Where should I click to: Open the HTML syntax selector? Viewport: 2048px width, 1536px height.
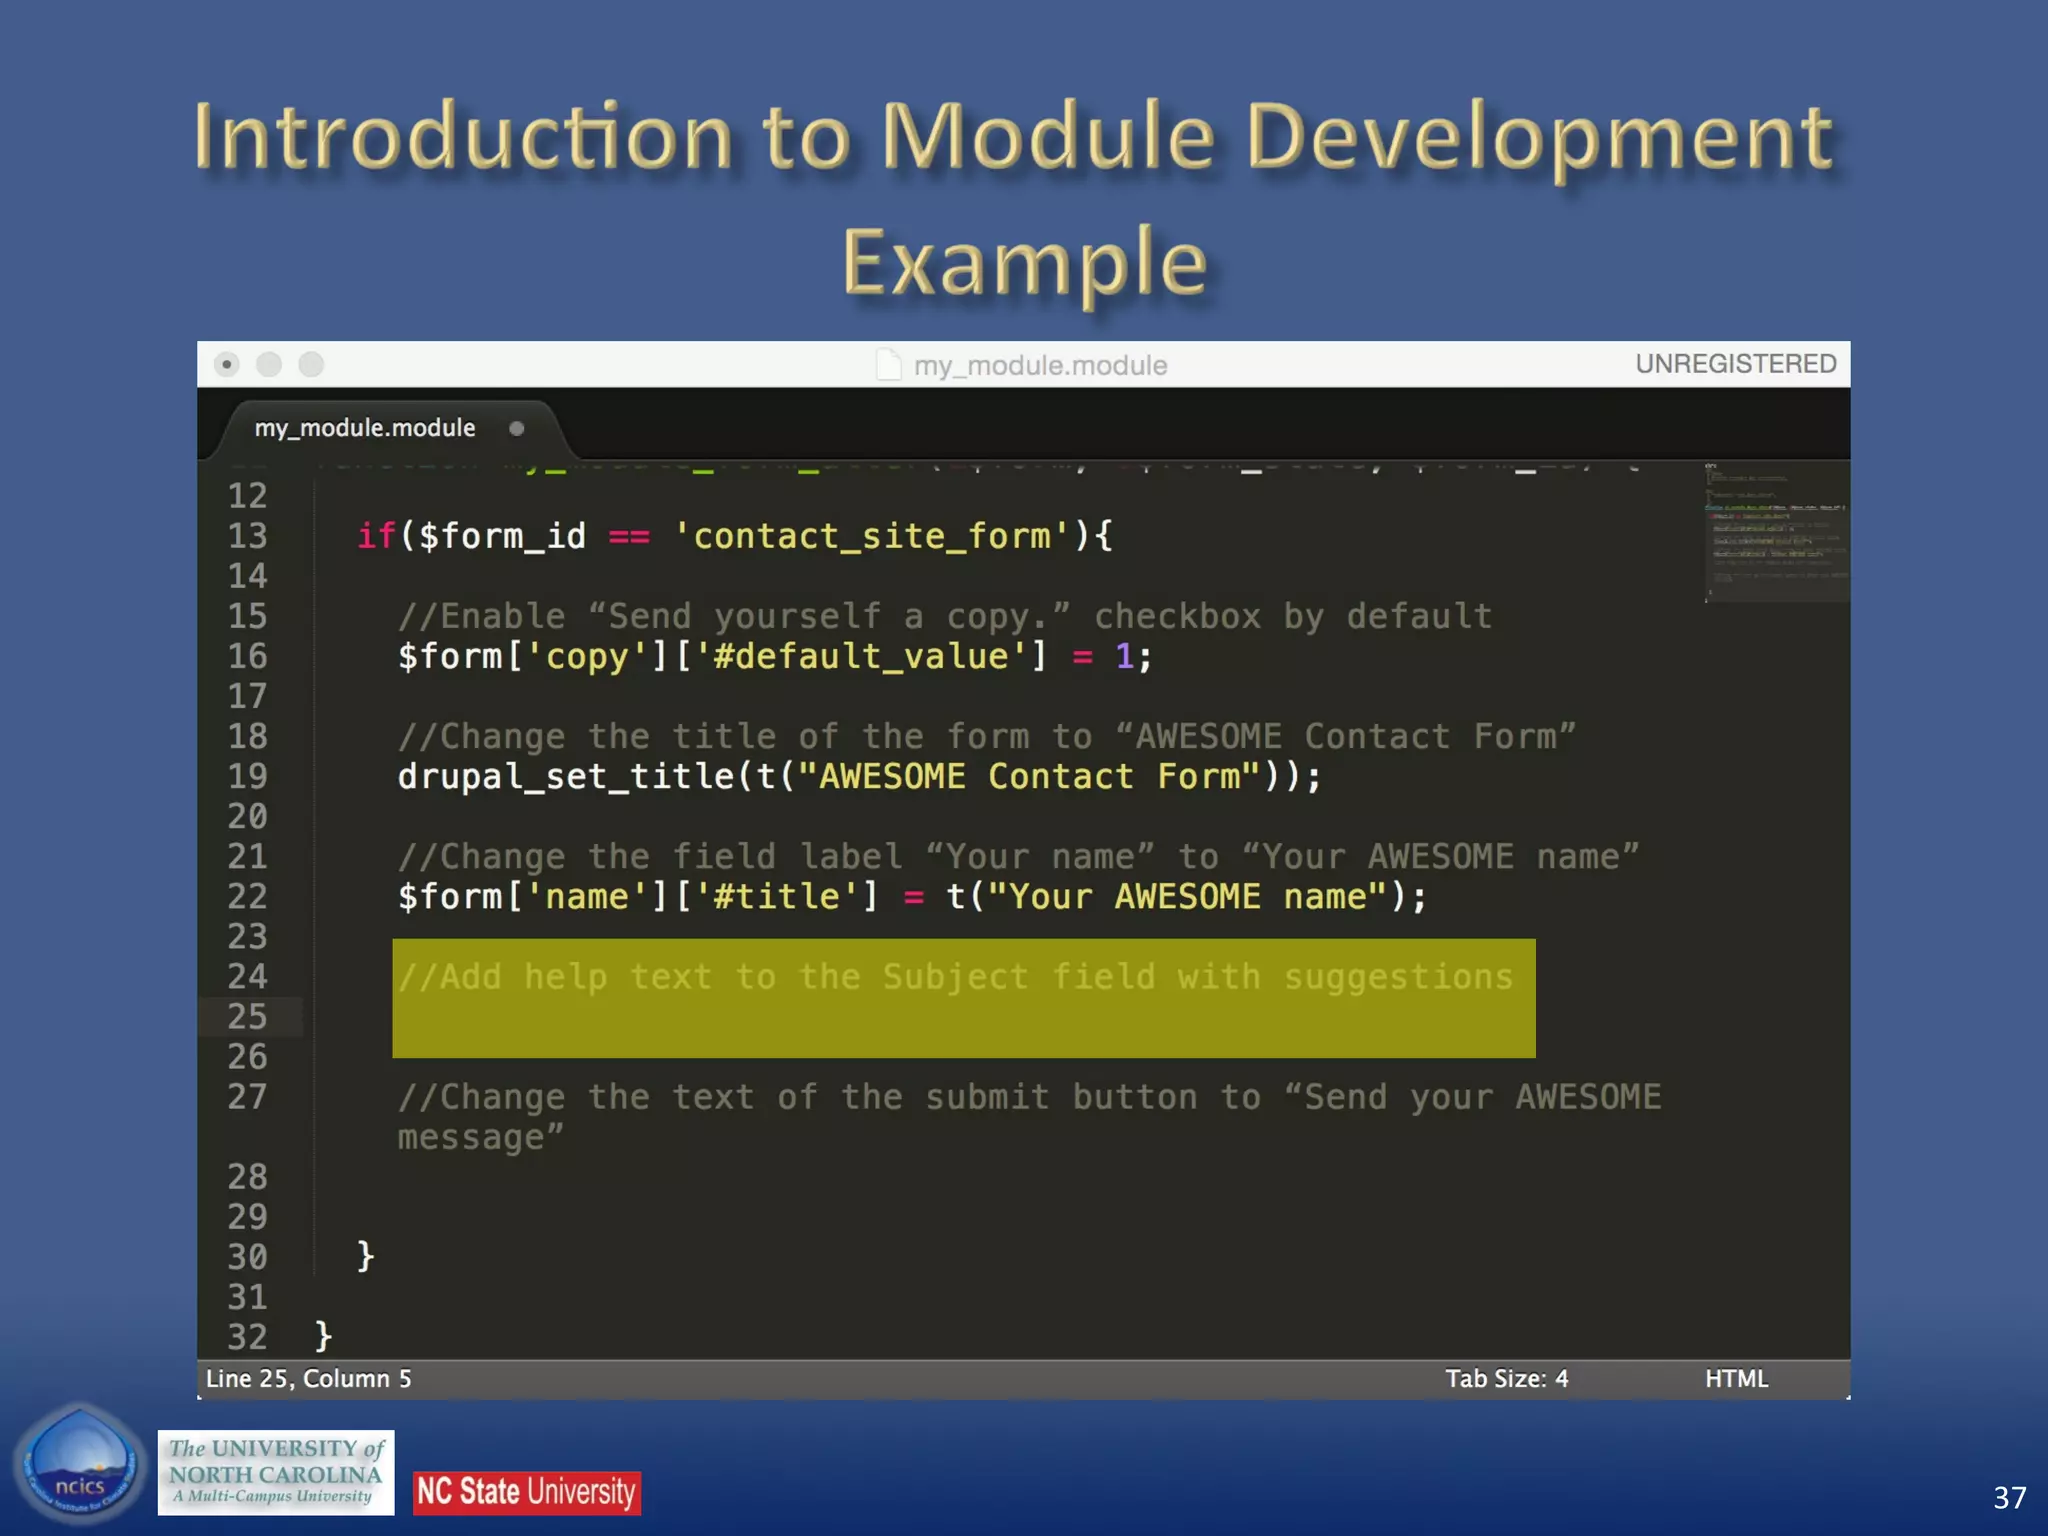pyautogui.click(x=1736, y=1379)
